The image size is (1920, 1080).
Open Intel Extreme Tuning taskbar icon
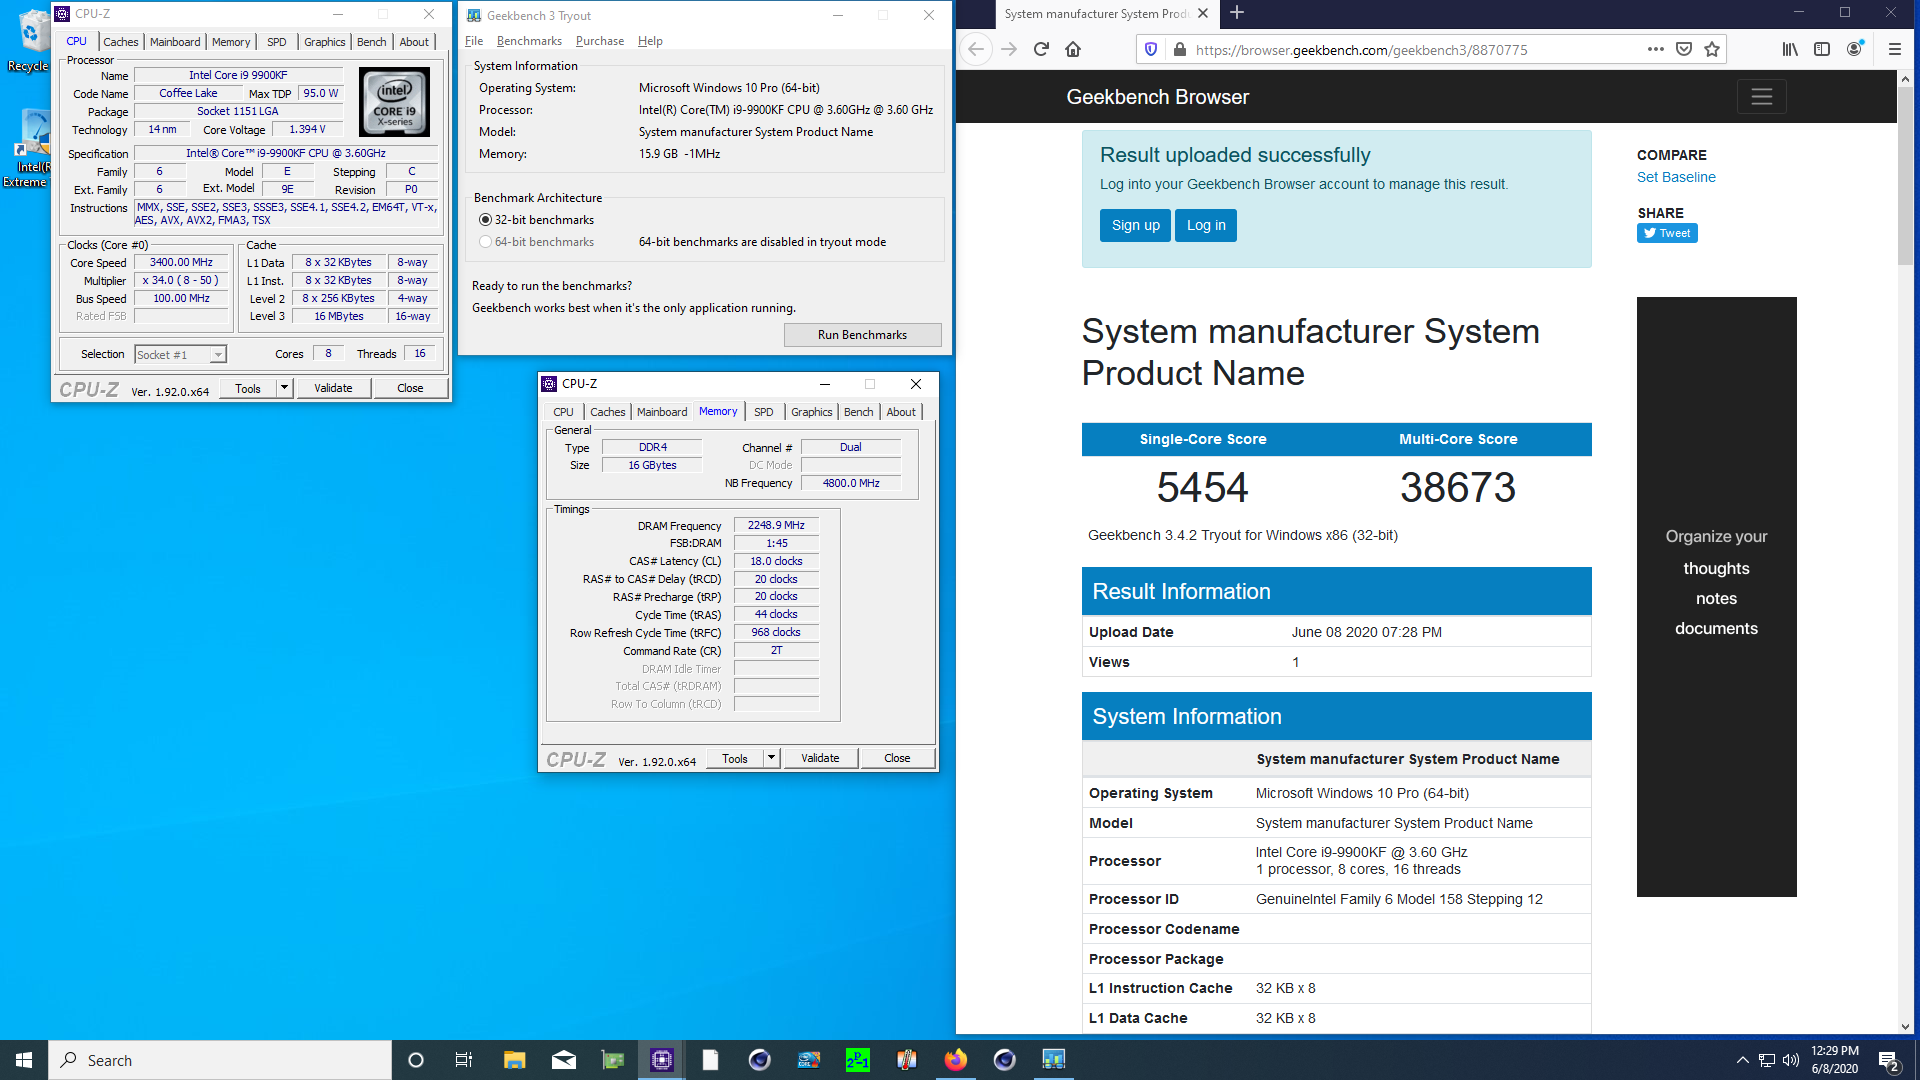(x=809, y=1060)
